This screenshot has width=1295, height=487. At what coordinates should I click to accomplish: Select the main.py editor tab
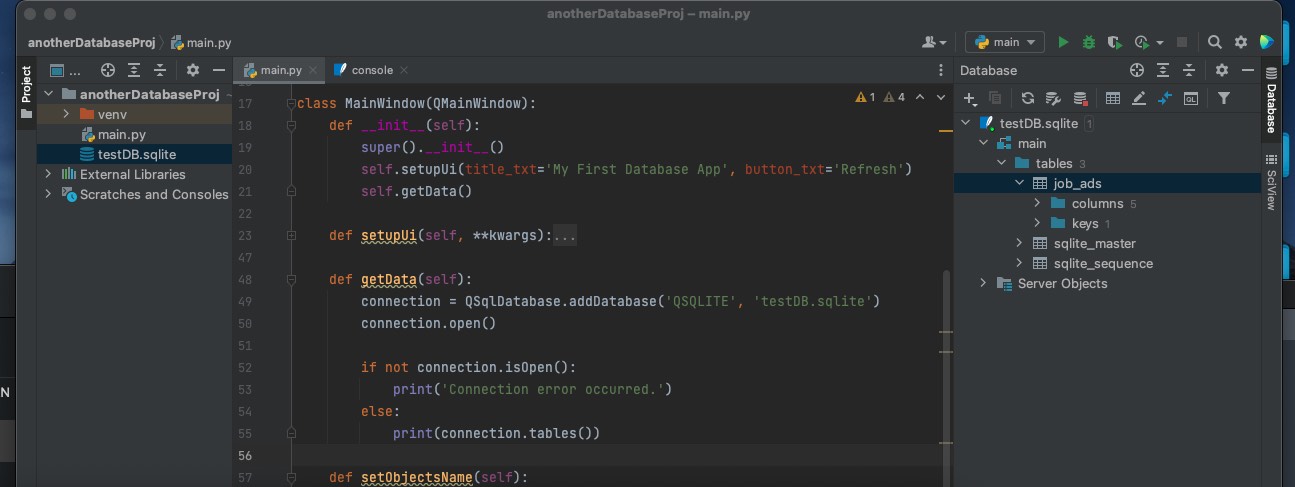point(280,70)
